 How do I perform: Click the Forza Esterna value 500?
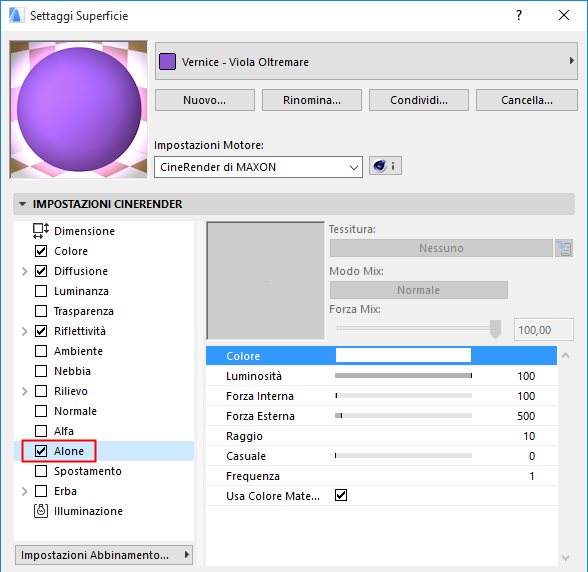pyautogui.click(x=526, y=416)
